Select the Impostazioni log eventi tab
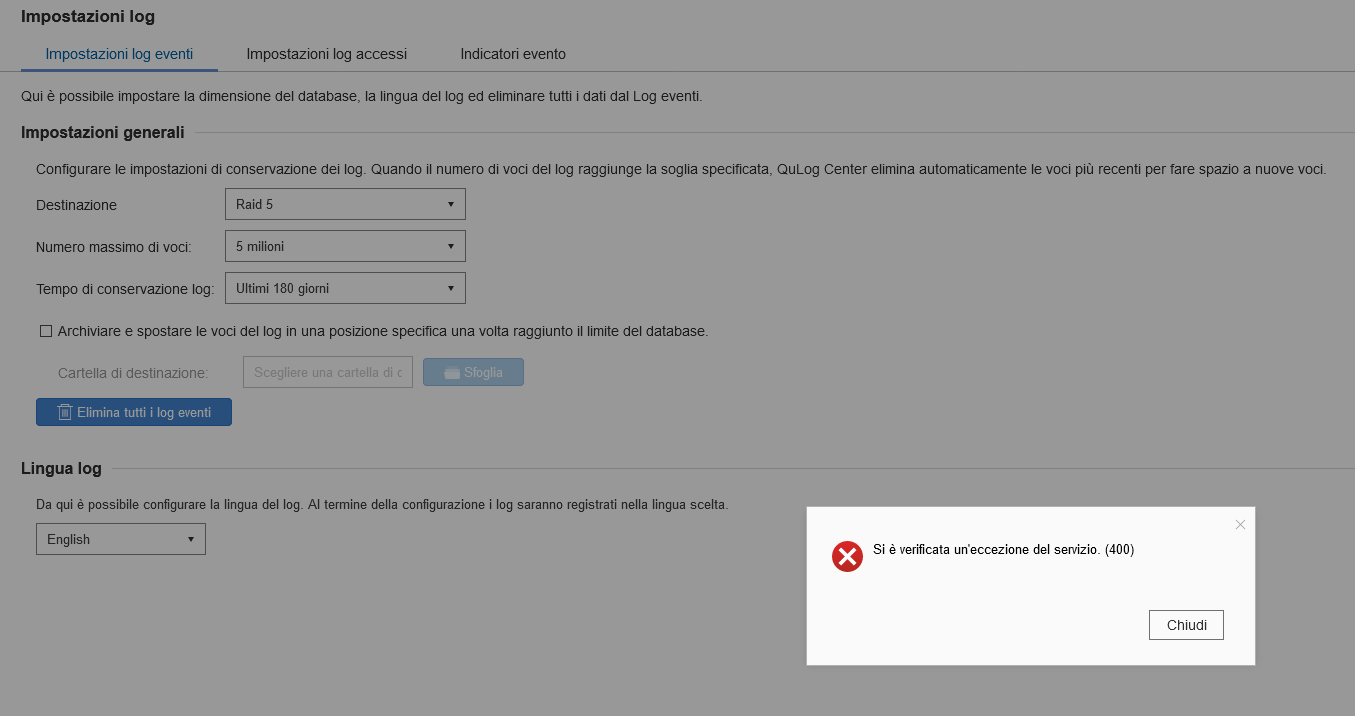Screen dimensions: 1355x716 119,54
